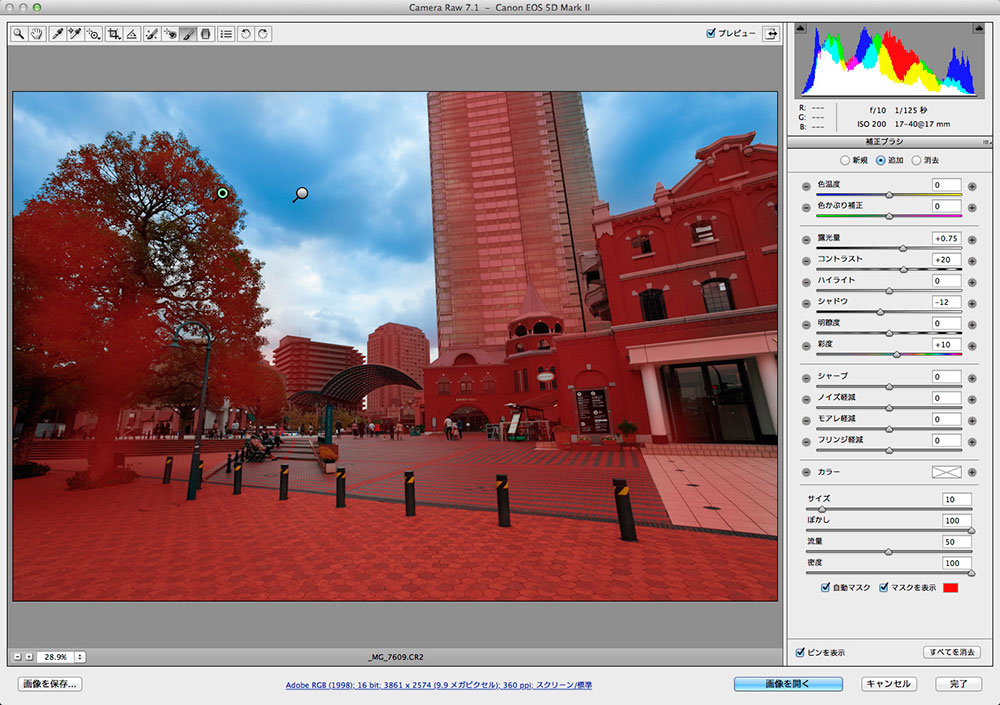
Task: Click the 密度 value field
Action: pos(957,563)
